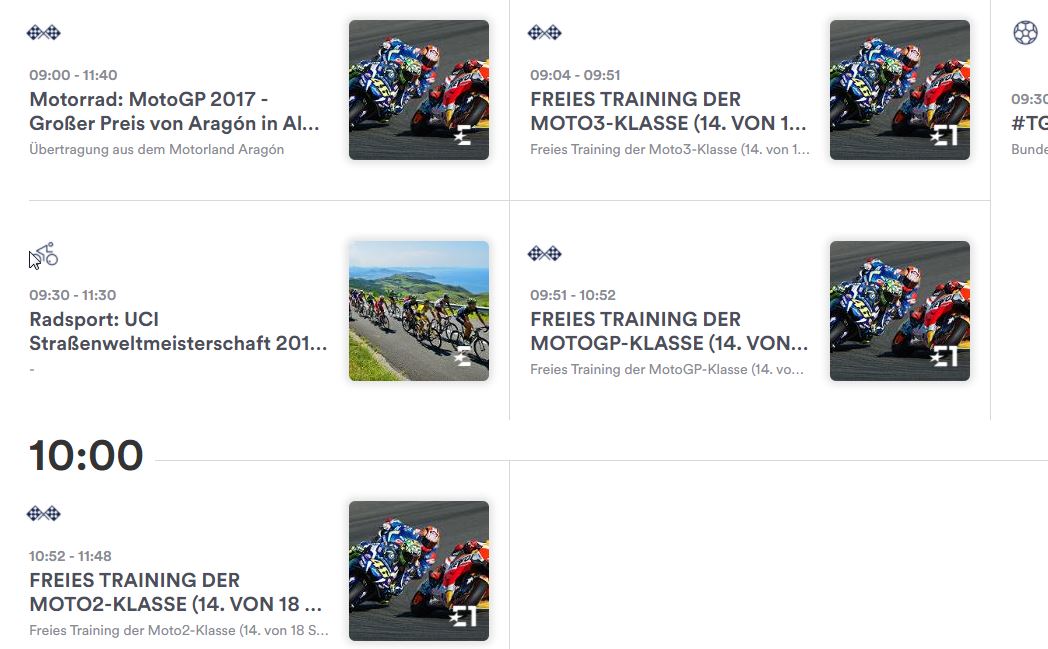This screenshot has width=1048, height=649.
Task: Open the MotoGP 2017 Großer Preis von Aragón title
Action: click(174, 111)
